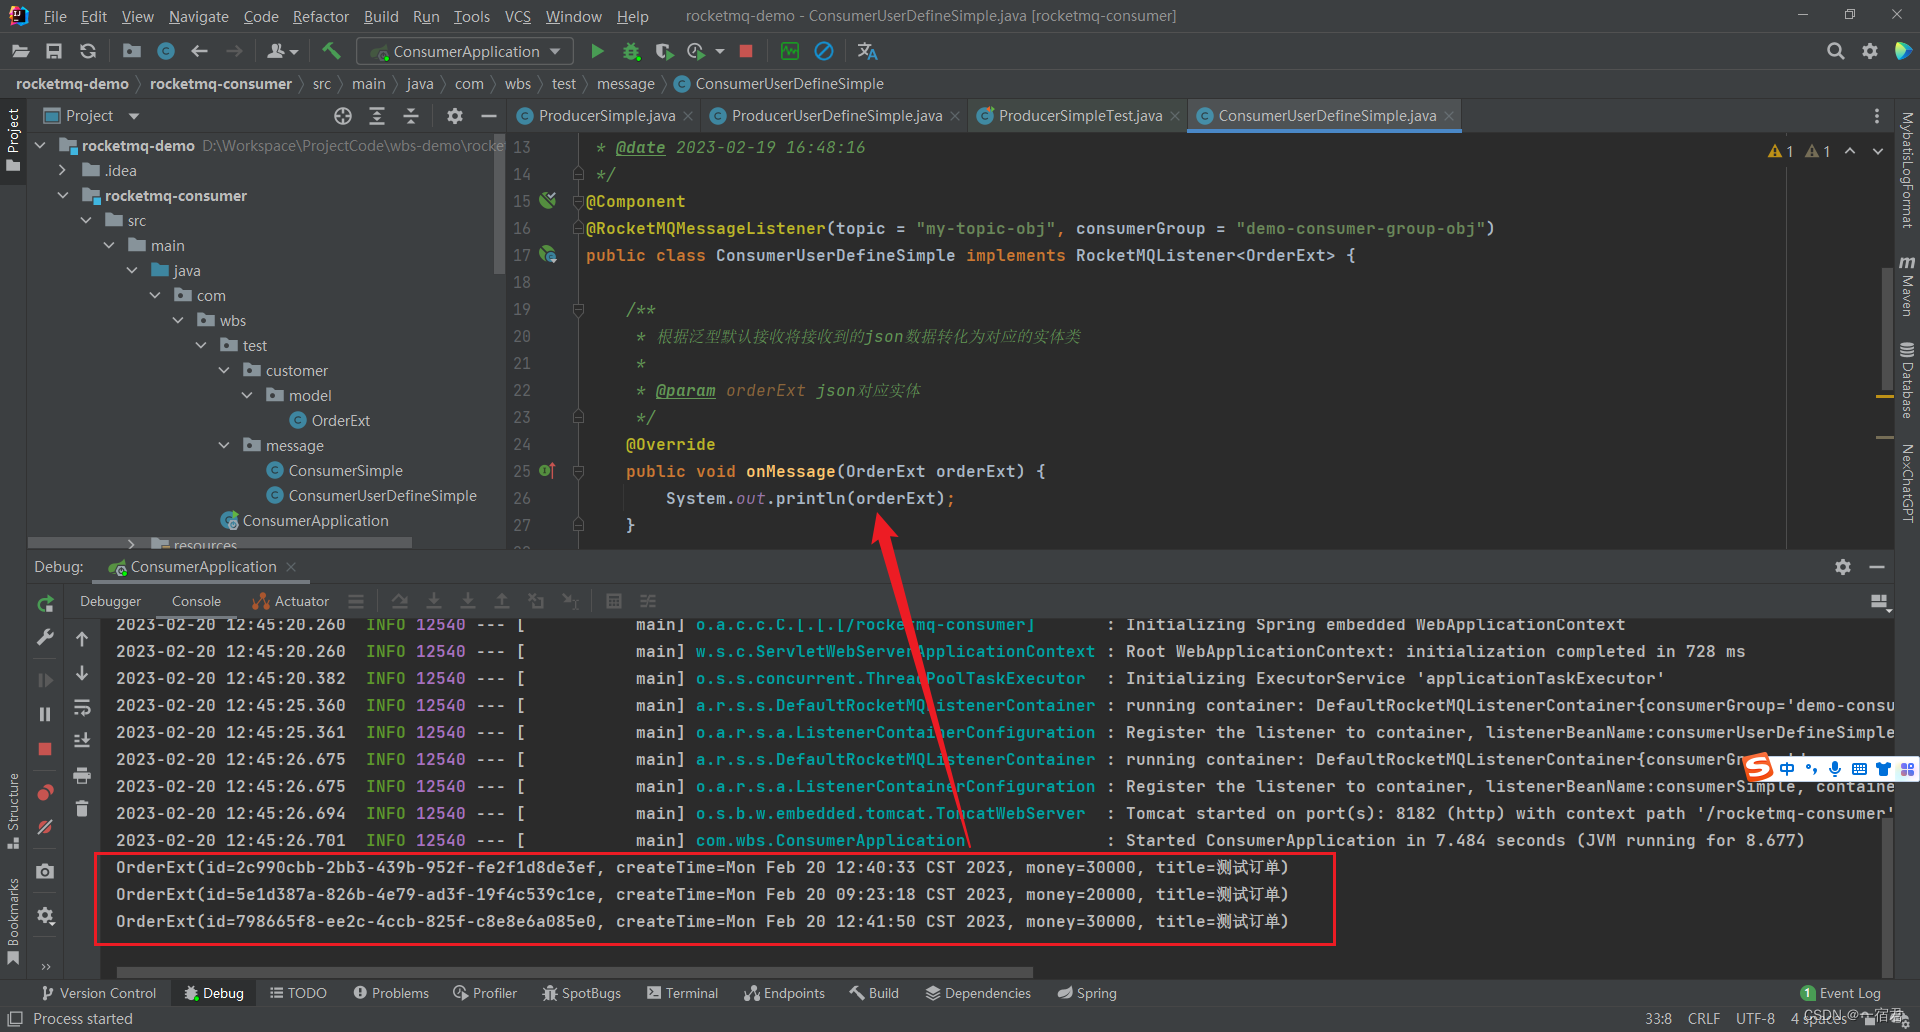Viewport: 1920px width, 1032px height.
Task: Rerun ConsumerApplication in Debug panel
Action: click(45, 603)
